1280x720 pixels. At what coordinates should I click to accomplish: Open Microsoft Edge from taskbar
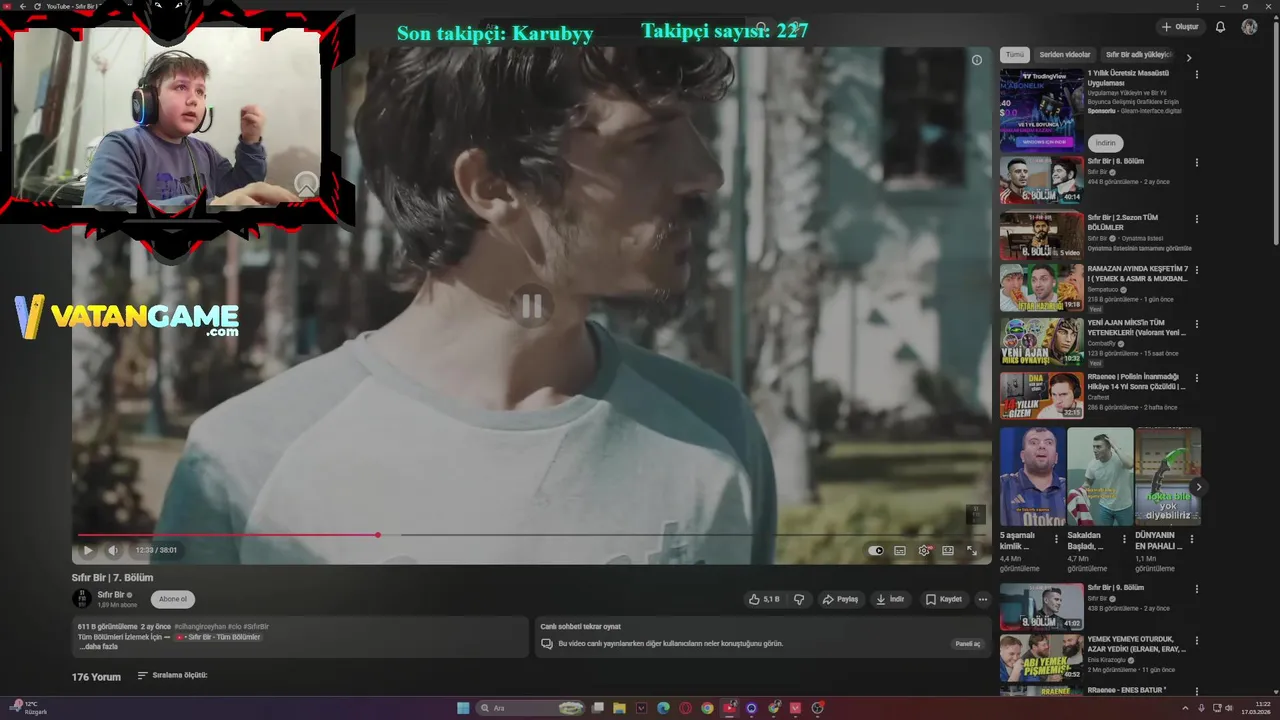pyautogui.click(x=663, y=708)
